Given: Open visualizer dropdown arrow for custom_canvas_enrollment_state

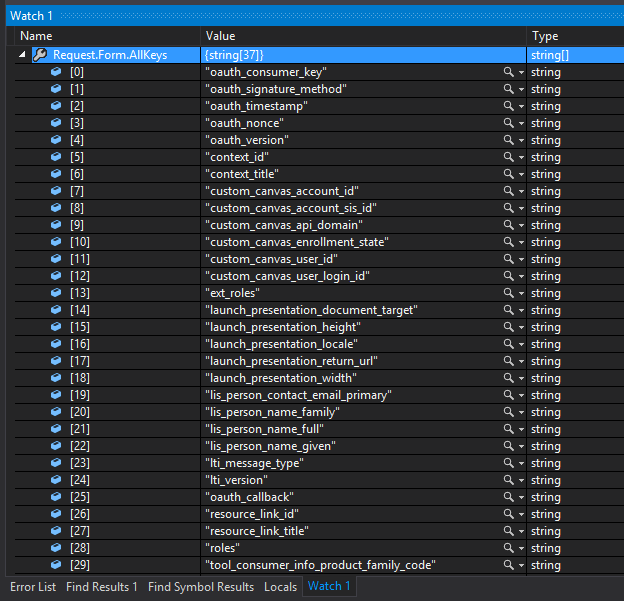Looking at the screenshot, I should click(x=521, y=242).
